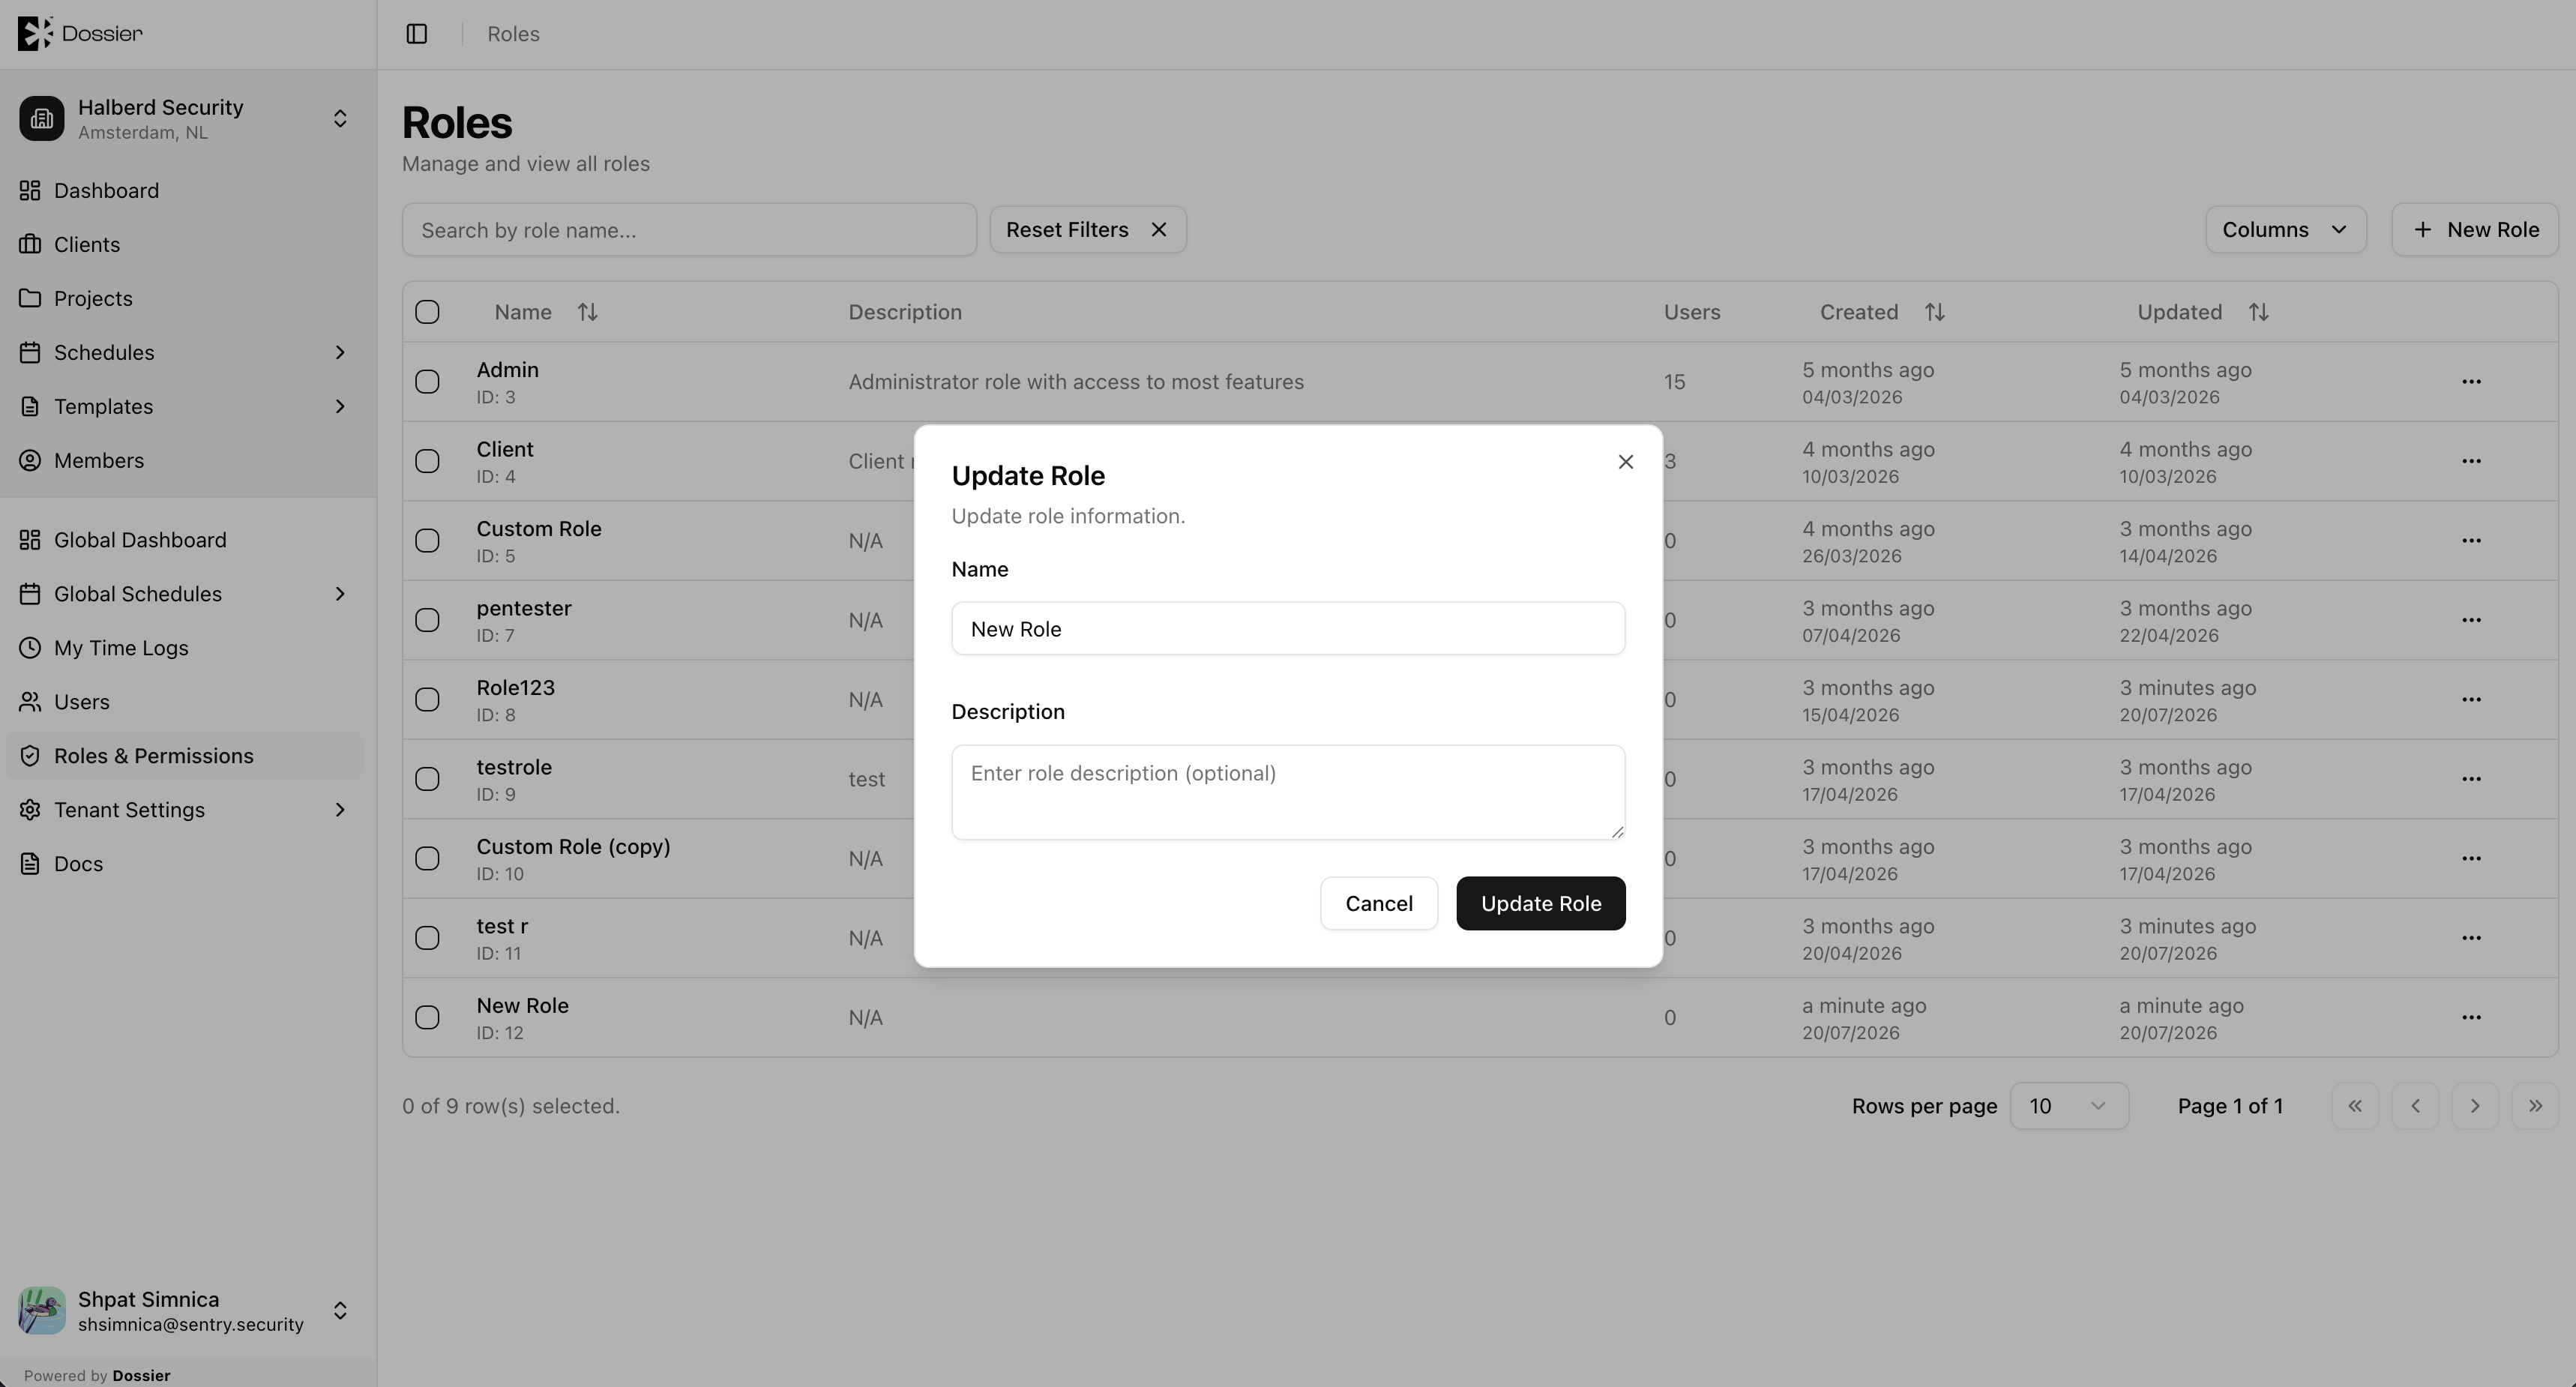This screenshot has height=1387, width=2576.
Task: Go to the last page of roles
Action: click(2534, 1106)
